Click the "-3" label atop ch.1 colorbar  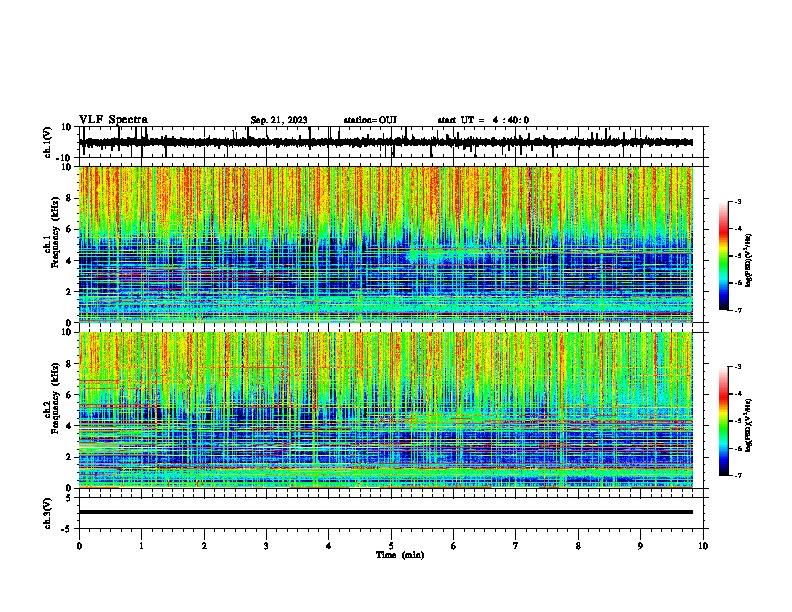737,201
